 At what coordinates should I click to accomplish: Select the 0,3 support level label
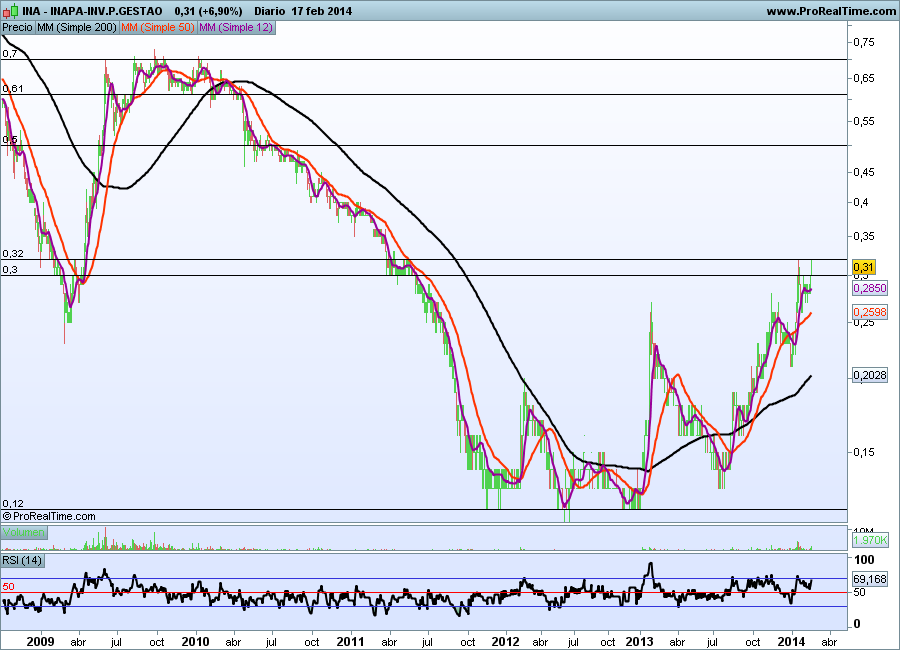10,269
